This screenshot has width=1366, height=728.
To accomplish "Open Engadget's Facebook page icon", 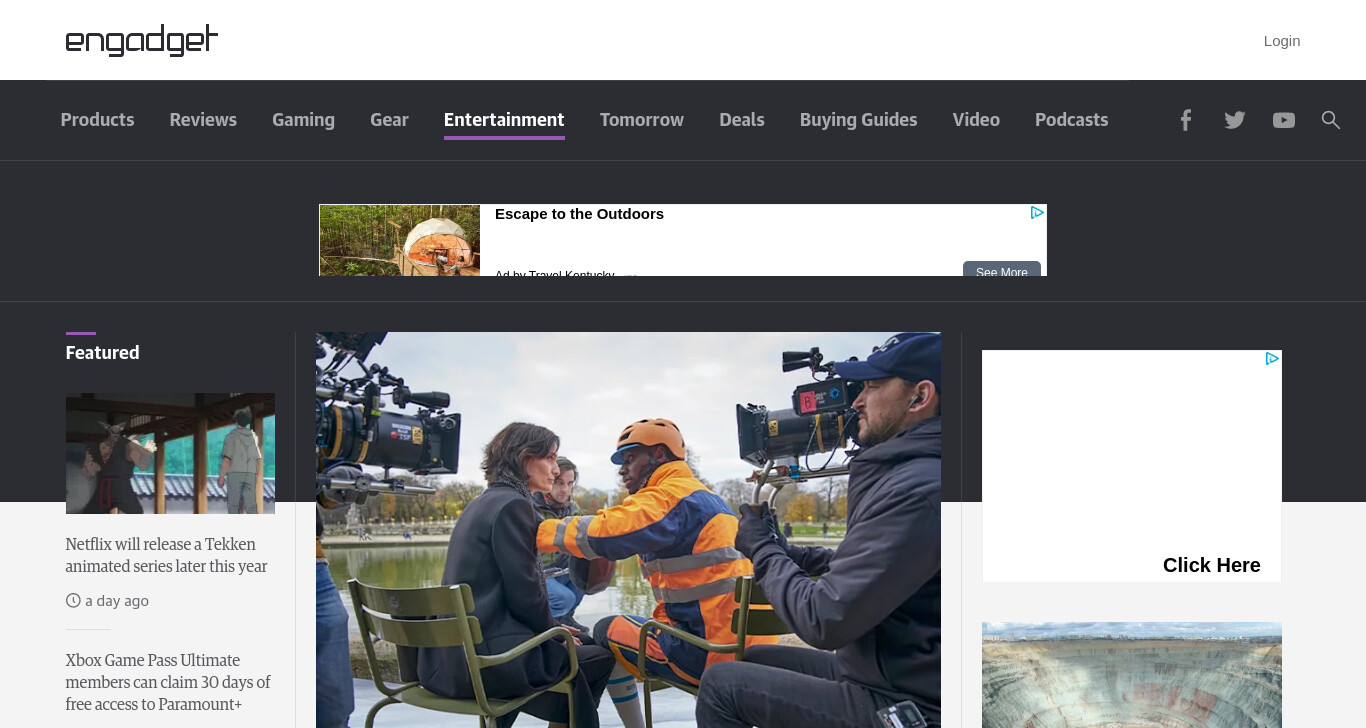I will (x=1185, y=120).
